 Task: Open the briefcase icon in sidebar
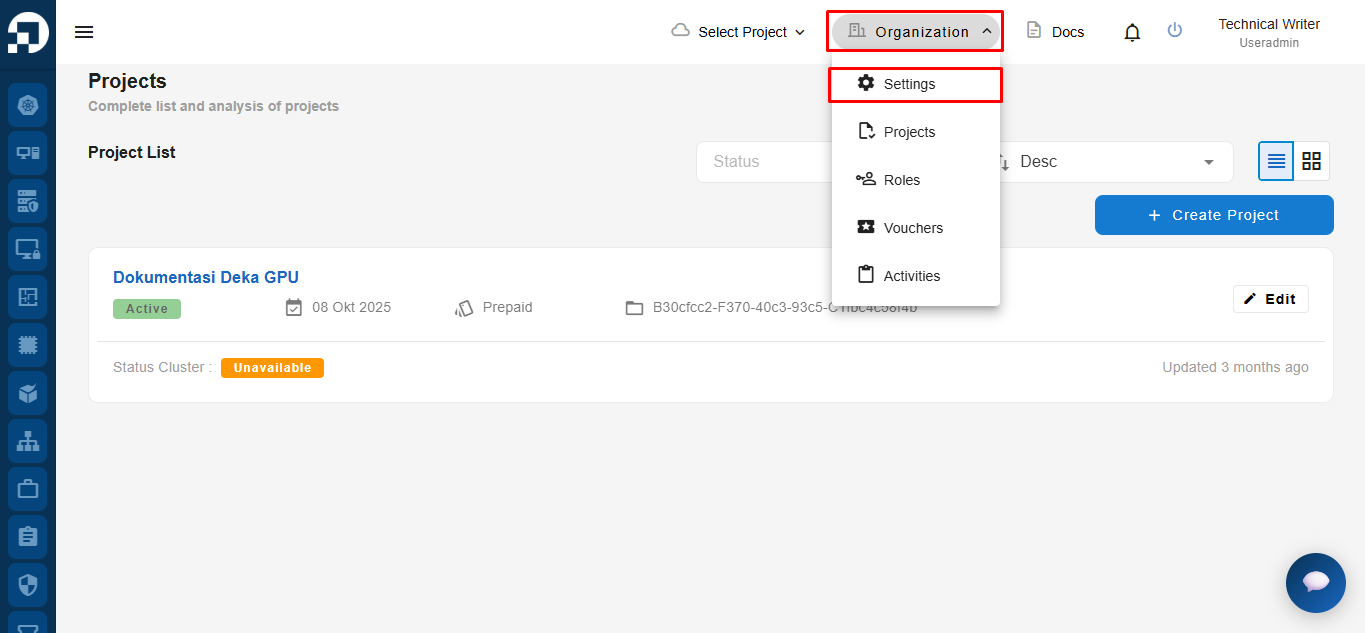point(28,489)
